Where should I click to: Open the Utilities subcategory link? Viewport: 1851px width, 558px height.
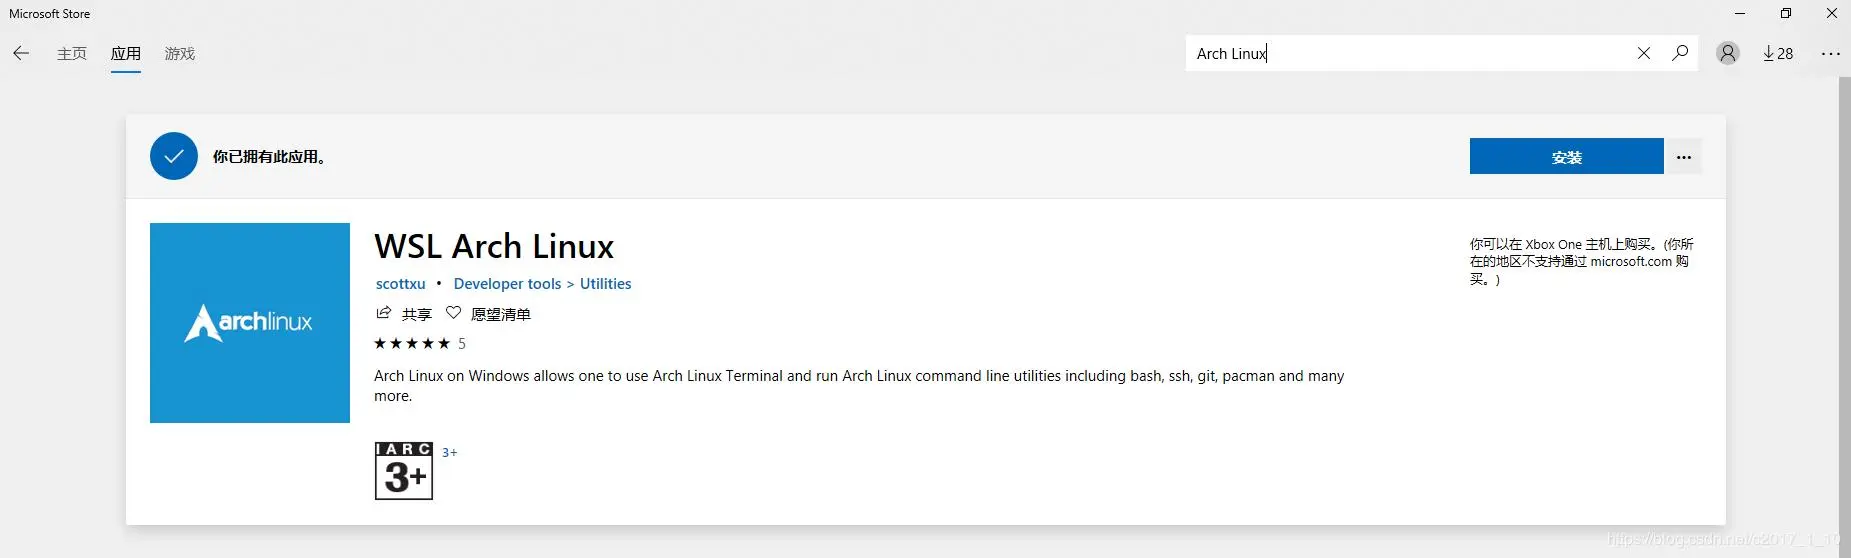click(606, 284)
